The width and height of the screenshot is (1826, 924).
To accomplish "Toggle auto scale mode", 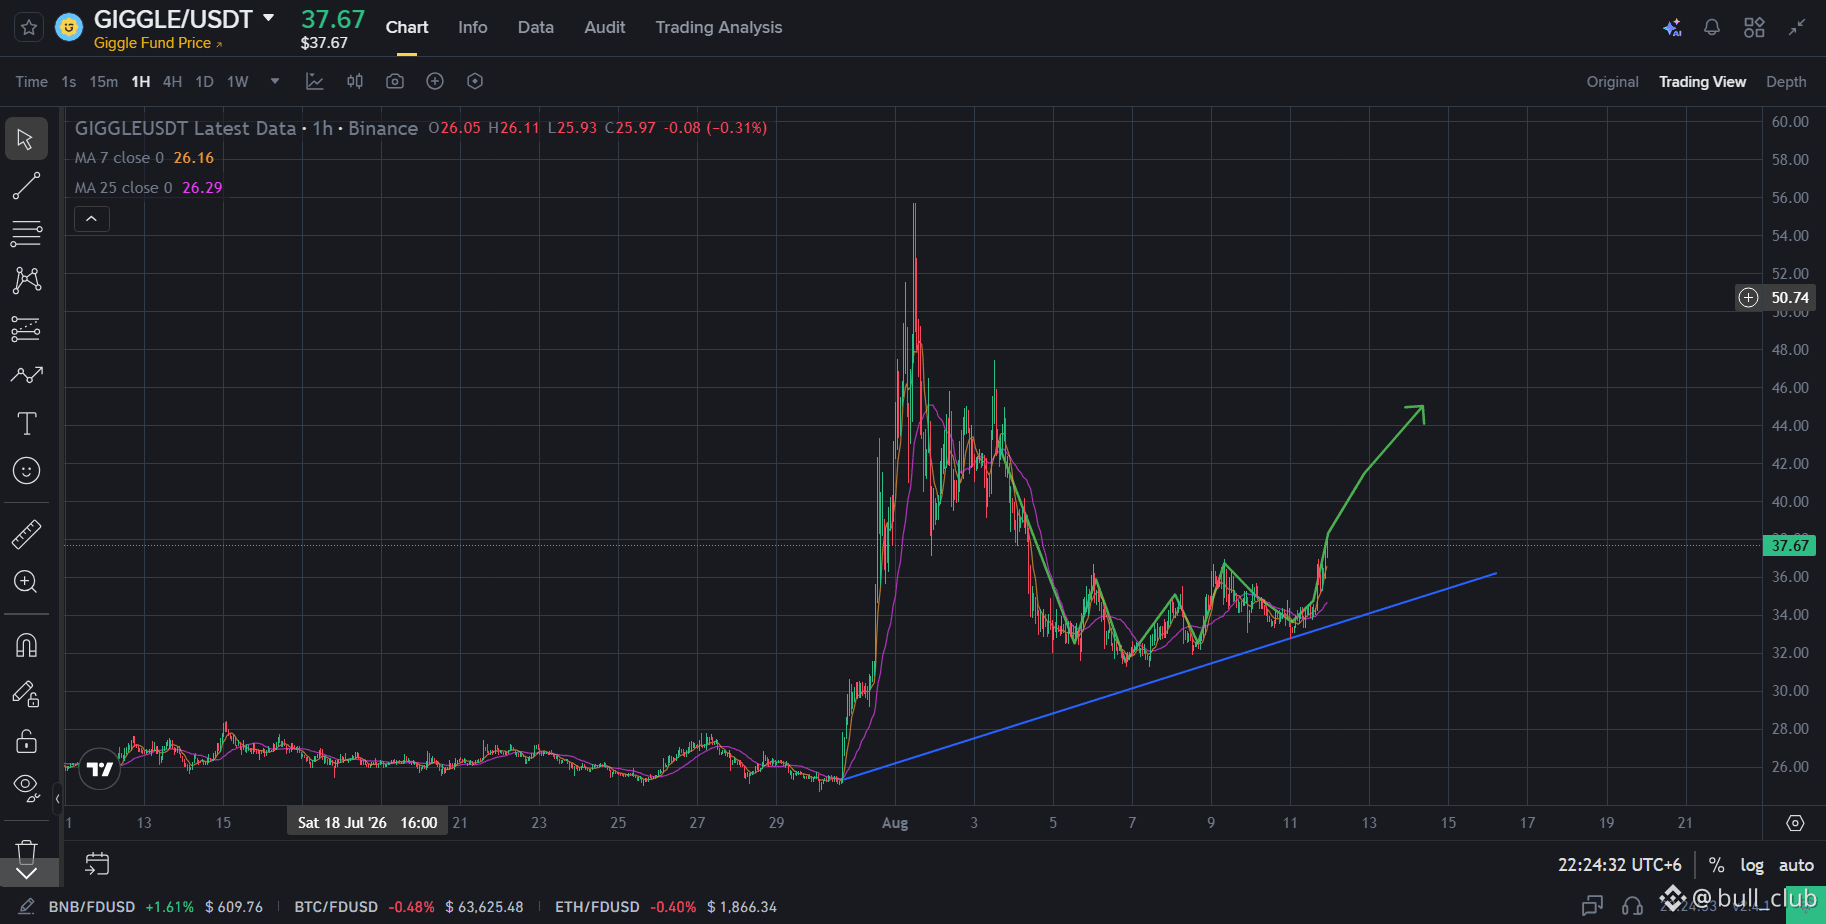I will (x=1796, y=865).
